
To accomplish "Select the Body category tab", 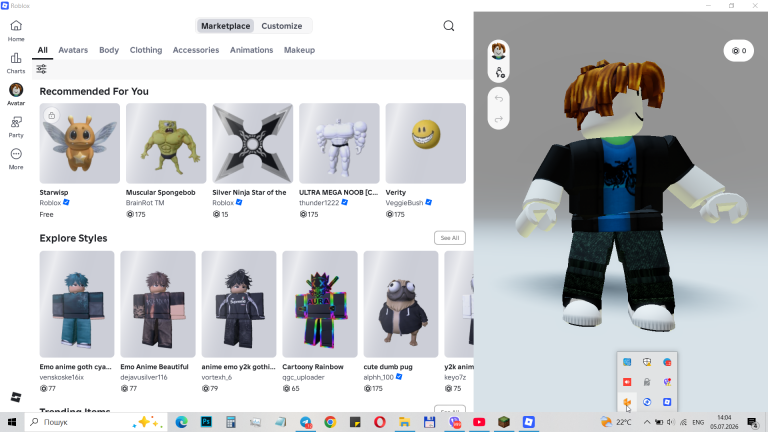I will (x=109, y=50).
